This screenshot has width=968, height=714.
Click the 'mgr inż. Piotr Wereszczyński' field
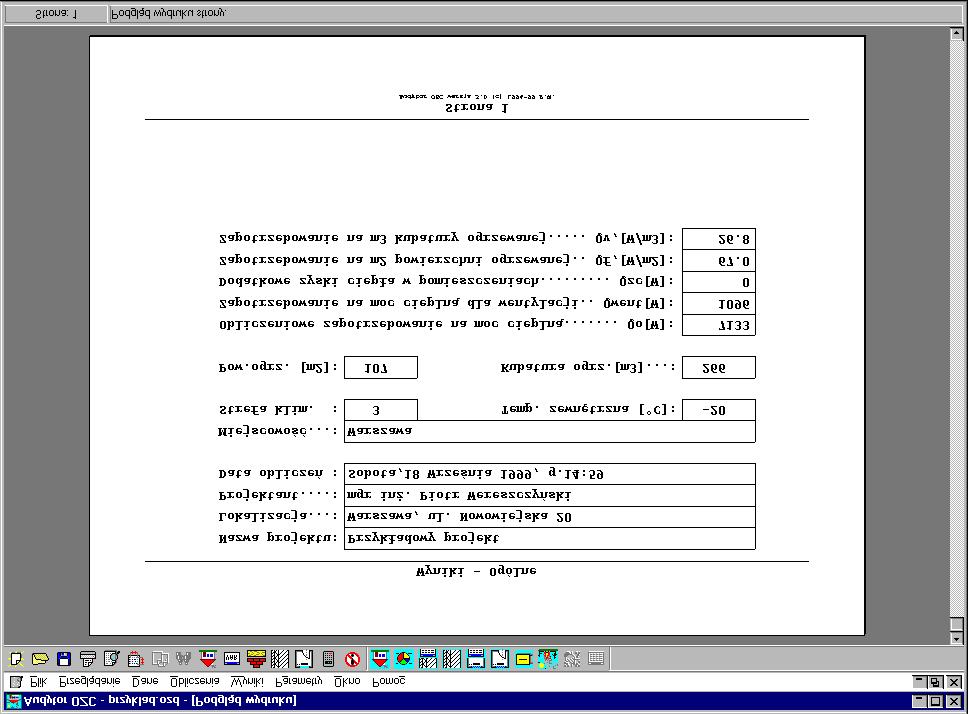point(549,495)
